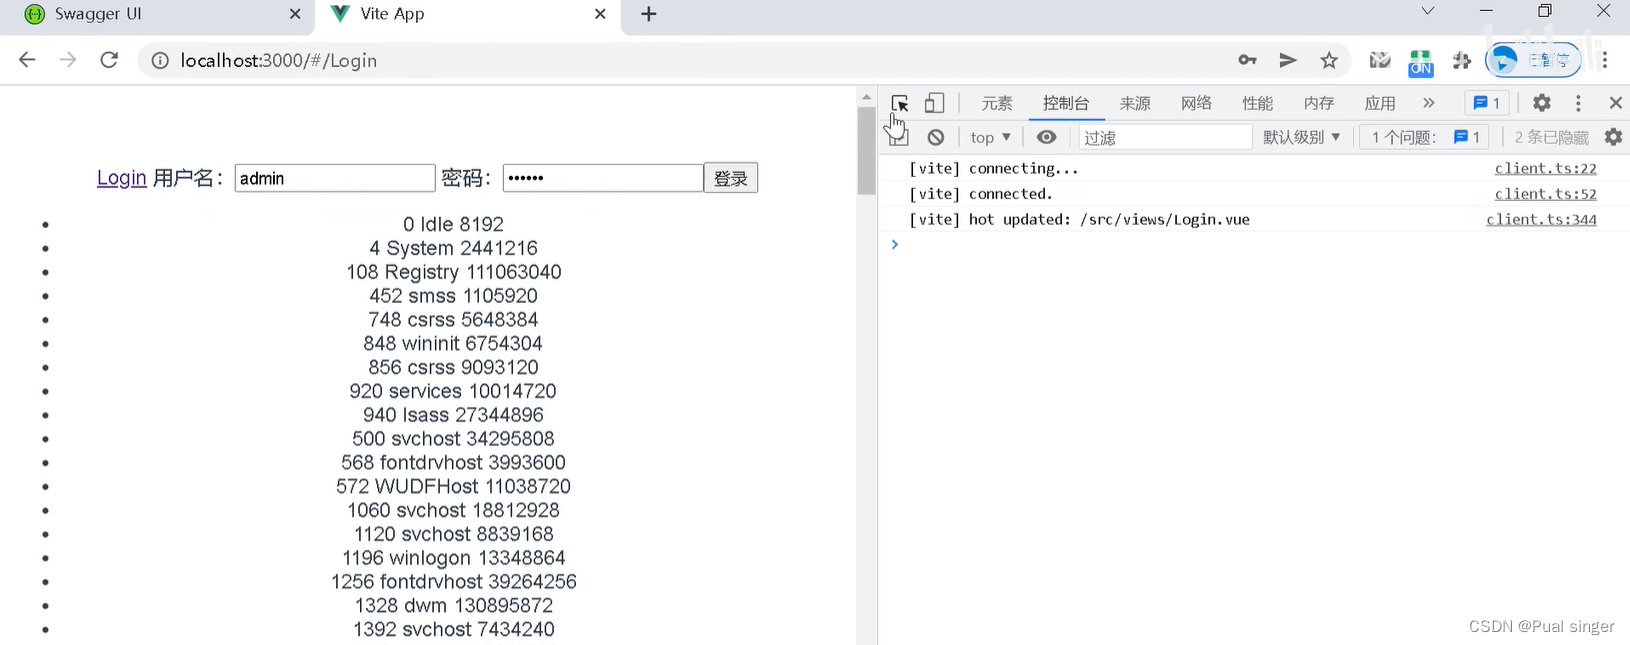The height and width of the screenshot is (645, 1630).
Task: Open the top context dropdown
Action: pos(990,137)
